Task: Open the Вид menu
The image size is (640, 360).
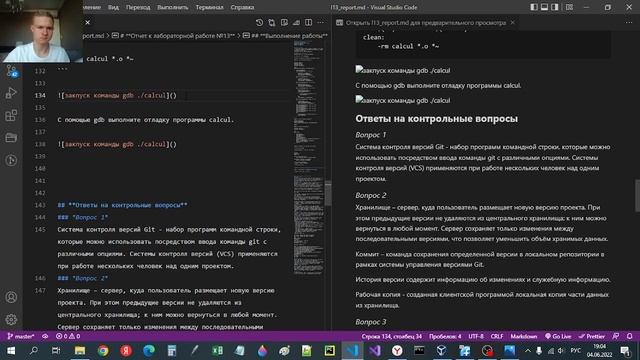Action: coord(113,7)
